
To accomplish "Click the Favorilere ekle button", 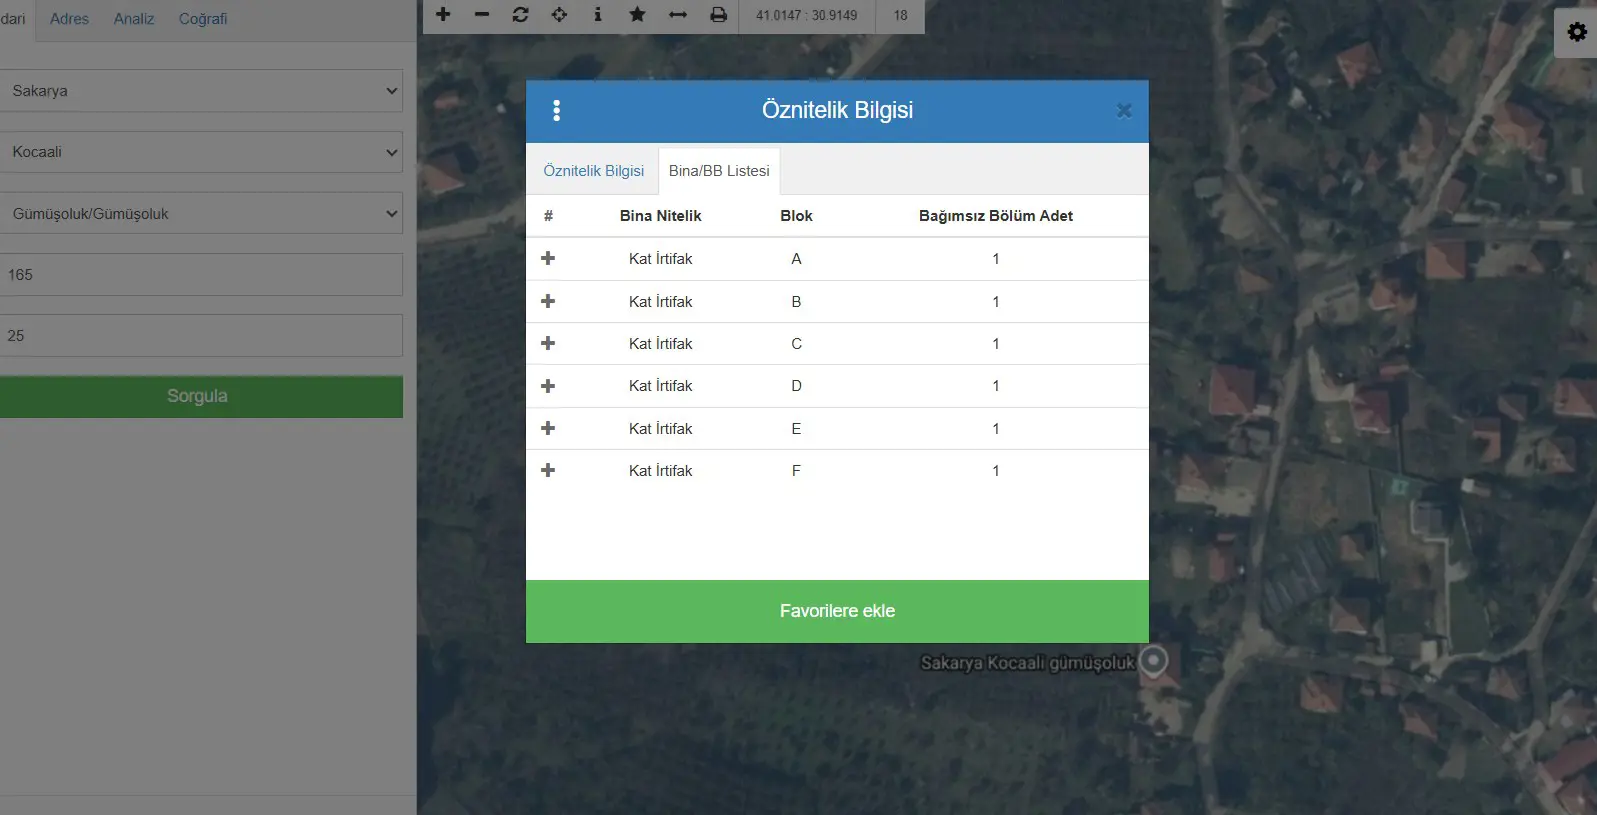I will pos(837,611).
